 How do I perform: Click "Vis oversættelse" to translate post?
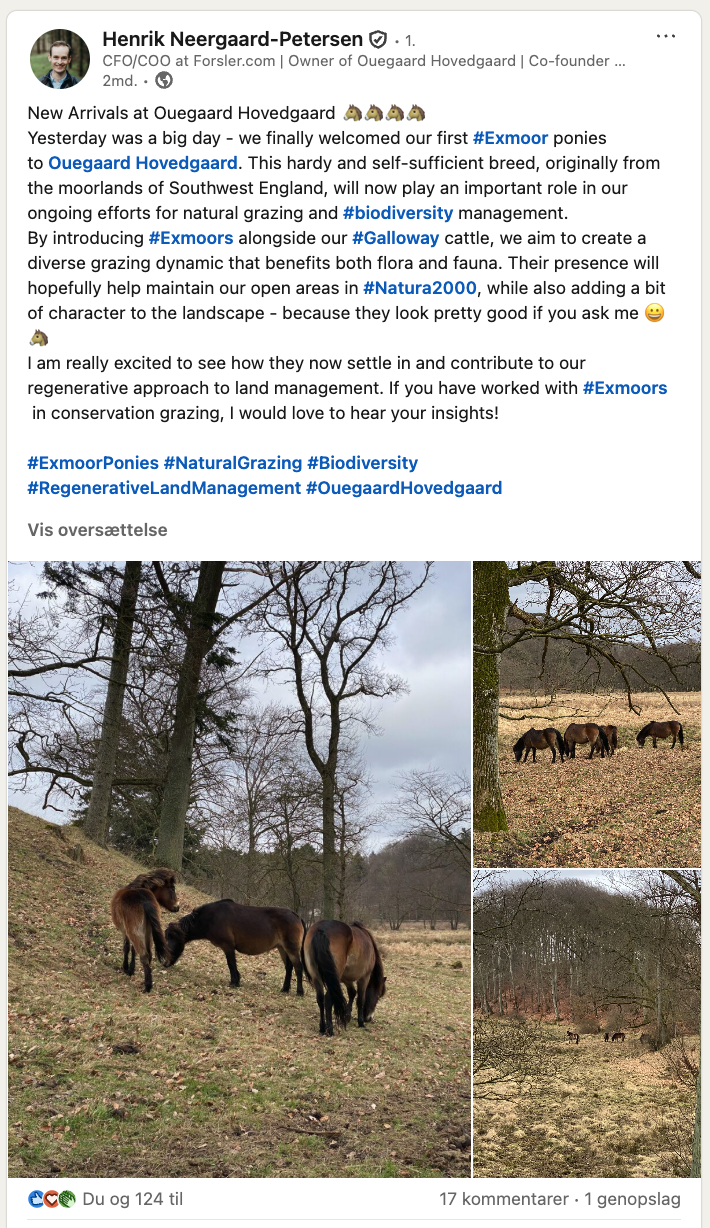tap(97, 530)
